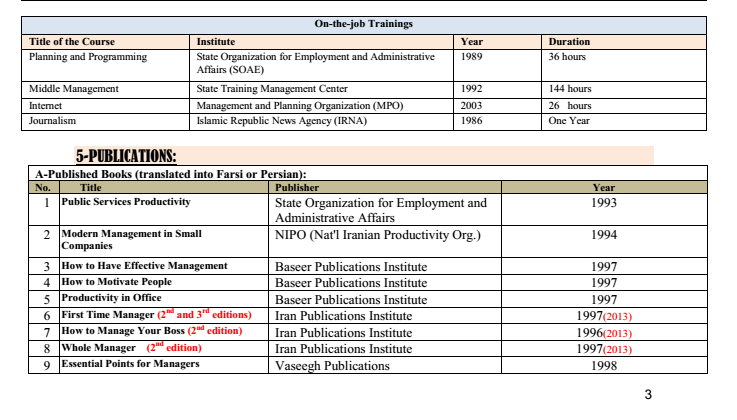Select the "Vaseegh Publications" publisher cell
Screen dimensions: 737x420
(332, 365)
